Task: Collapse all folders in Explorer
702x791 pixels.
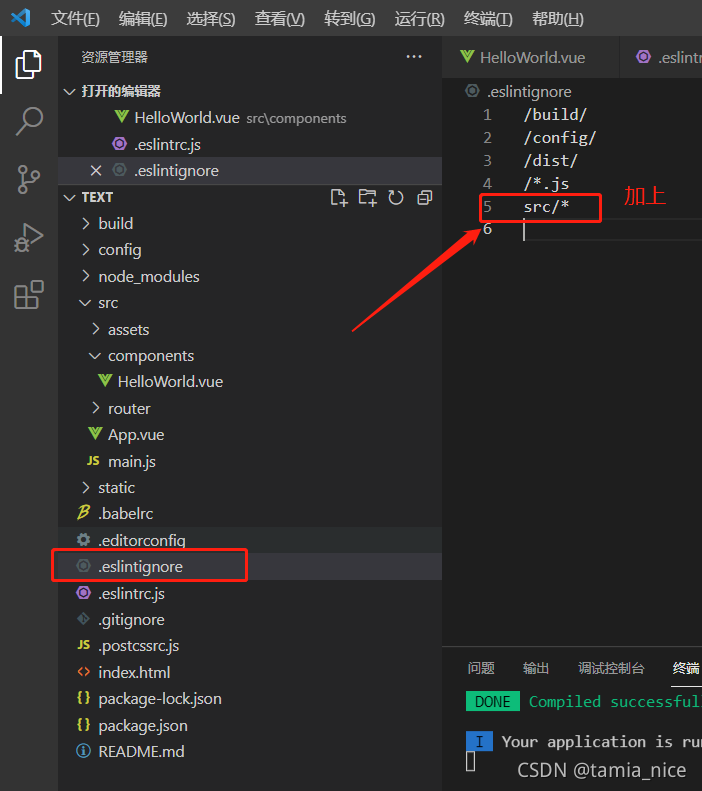Action: pyautogui.click(x=425, y=197)
